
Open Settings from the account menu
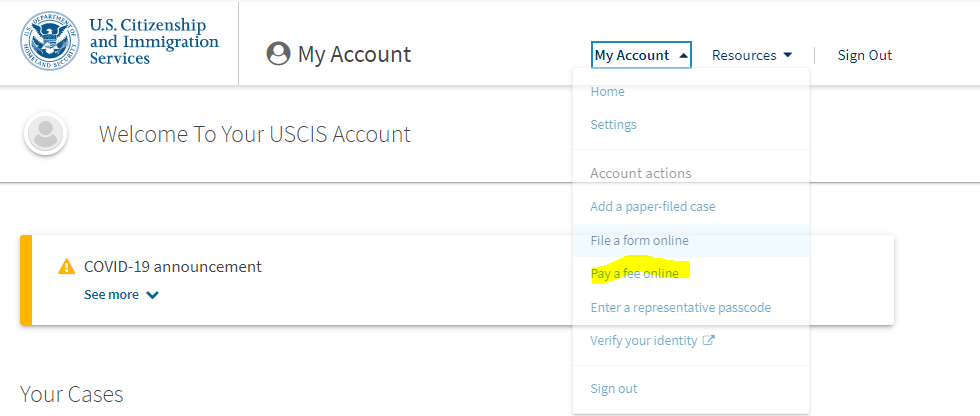pos(613,124)
